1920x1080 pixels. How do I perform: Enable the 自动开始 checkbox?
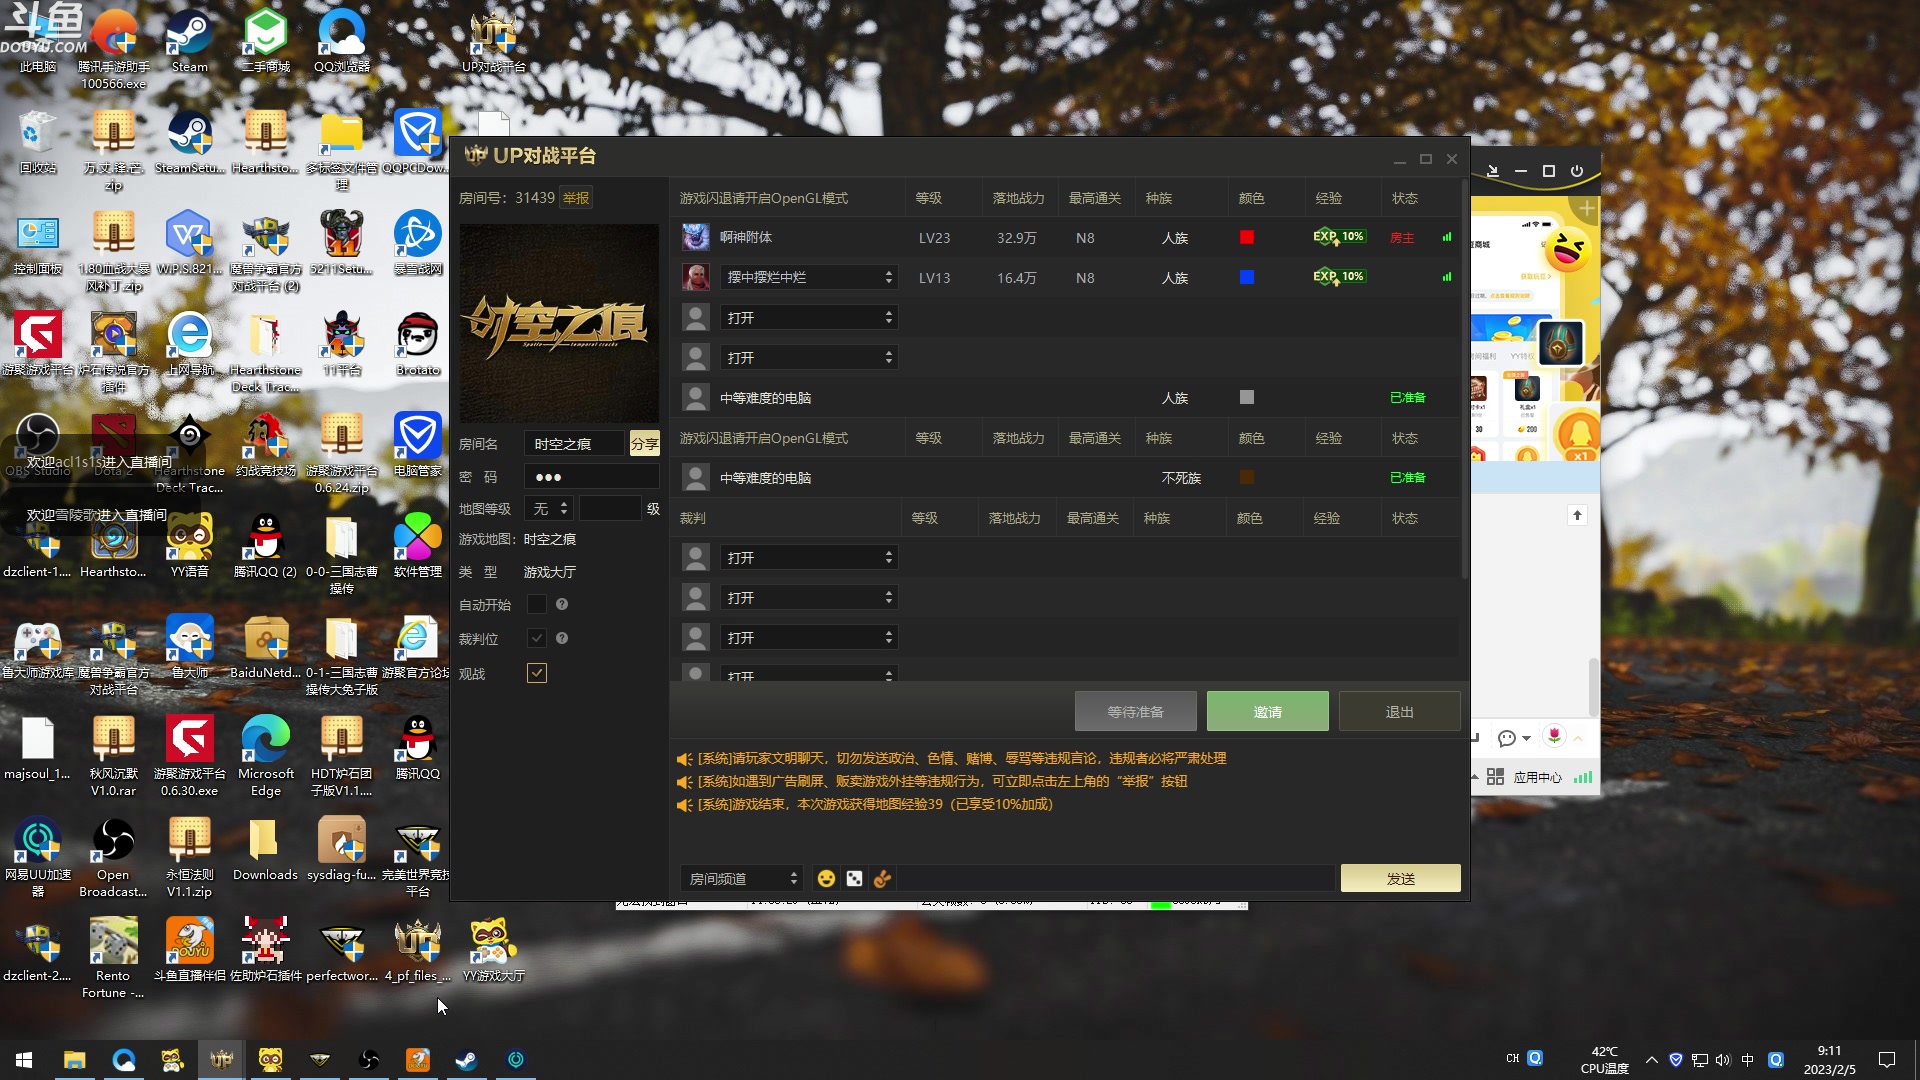(x=537, y=604)
